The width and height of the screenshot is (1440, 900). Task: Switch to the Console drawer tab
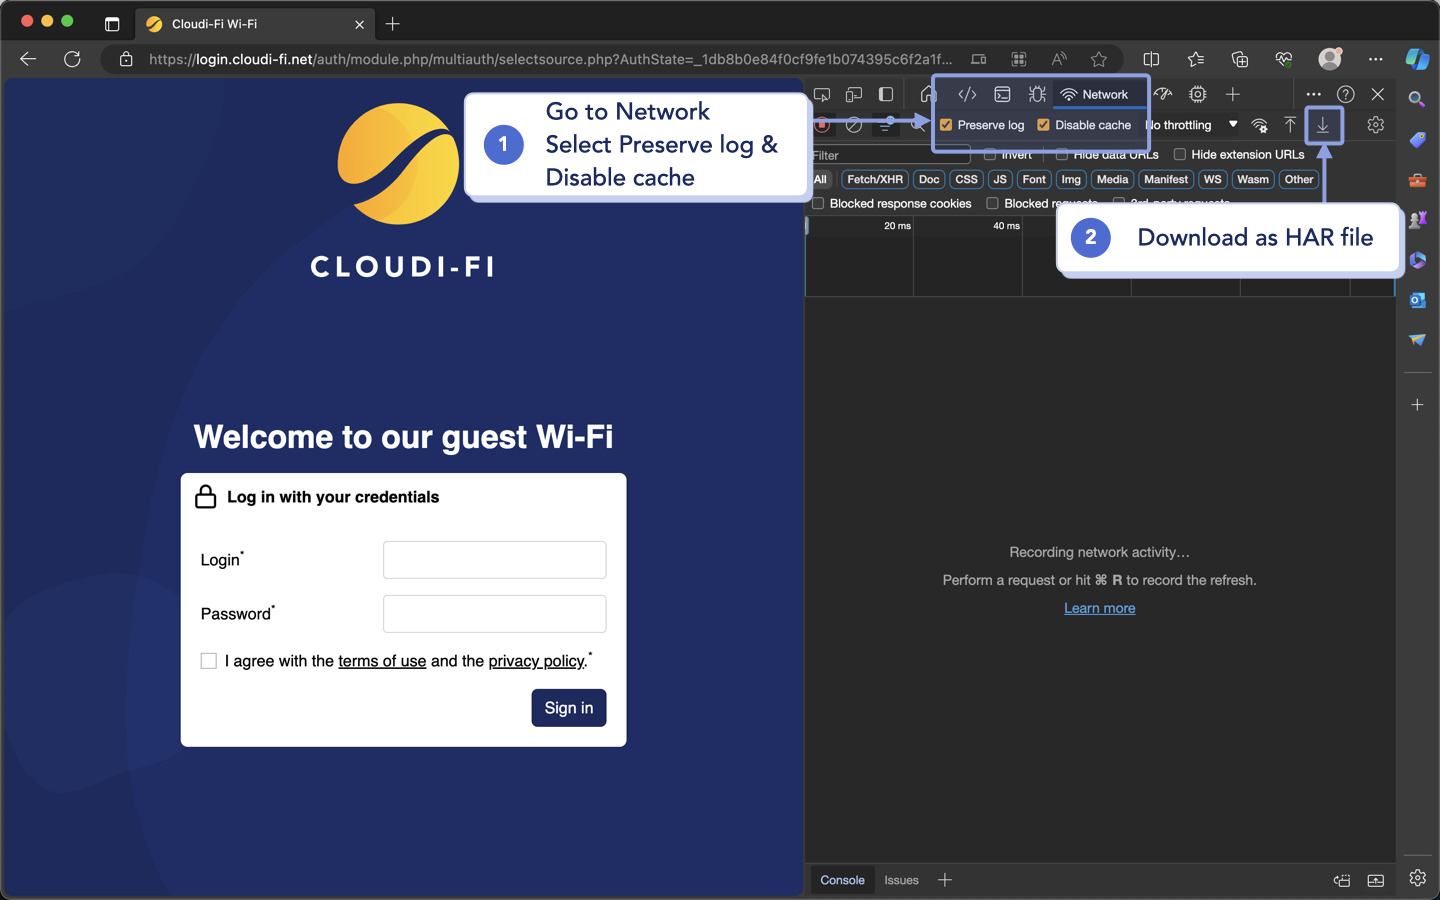point(842,880)
